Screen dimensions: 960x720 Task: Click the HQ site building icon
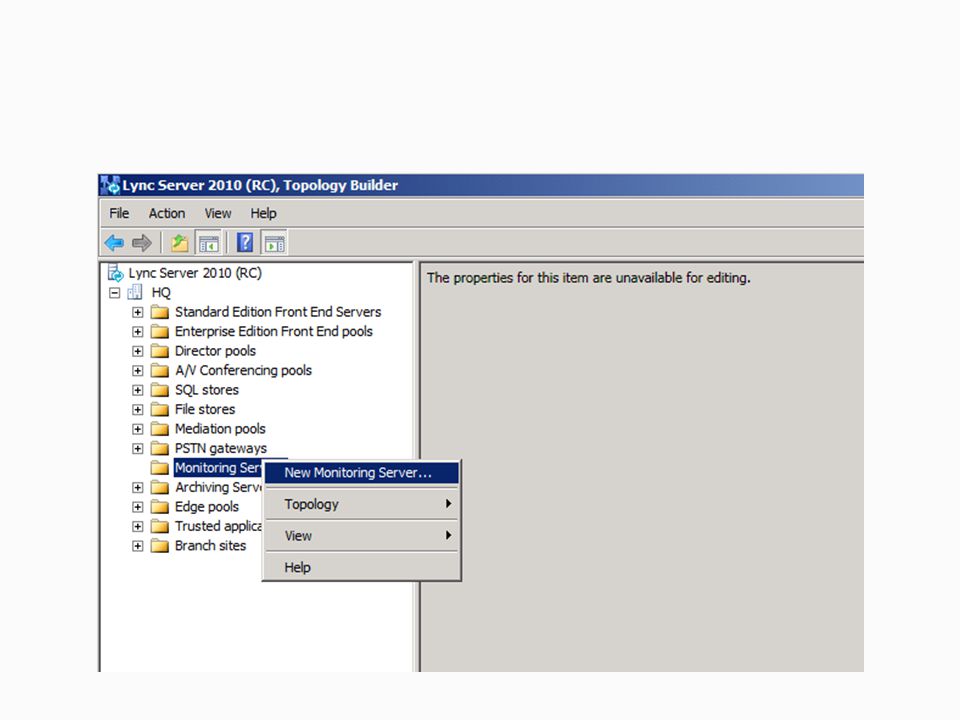[135, 293]
